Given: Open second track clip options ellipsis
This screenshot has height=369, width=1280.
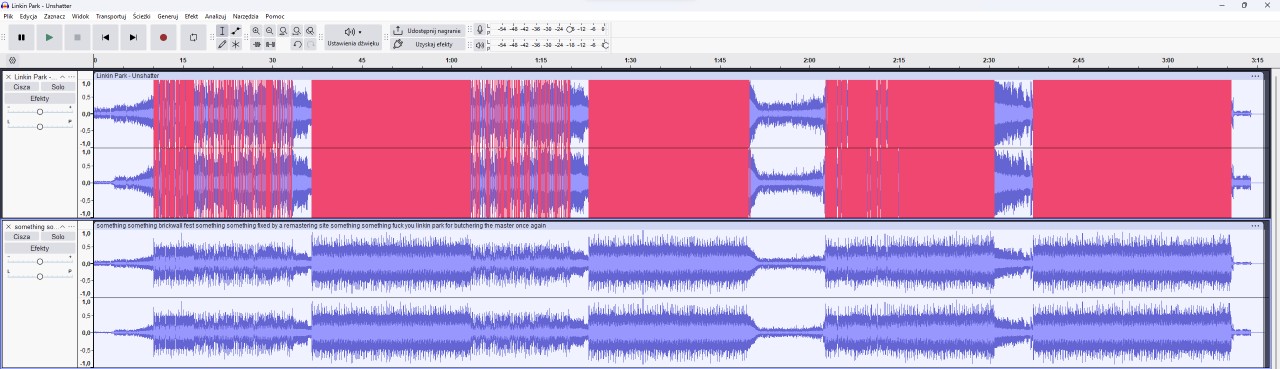Looking at the screenshot, I should coord(1255,226).
